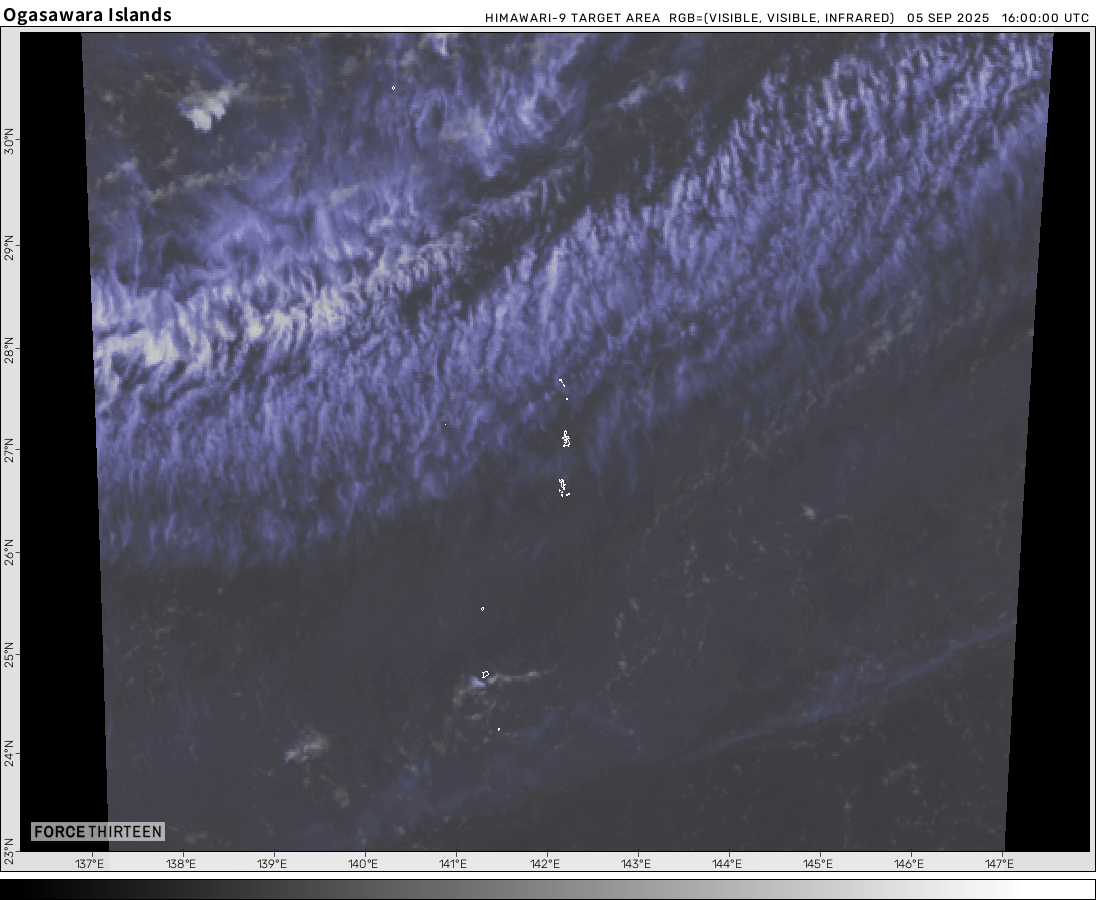The height and width of the screenshot is (900, 1096).
Task: Click the Kita Iwo Jima island outline
Action: pyautogui.click(x=482, y=608)
